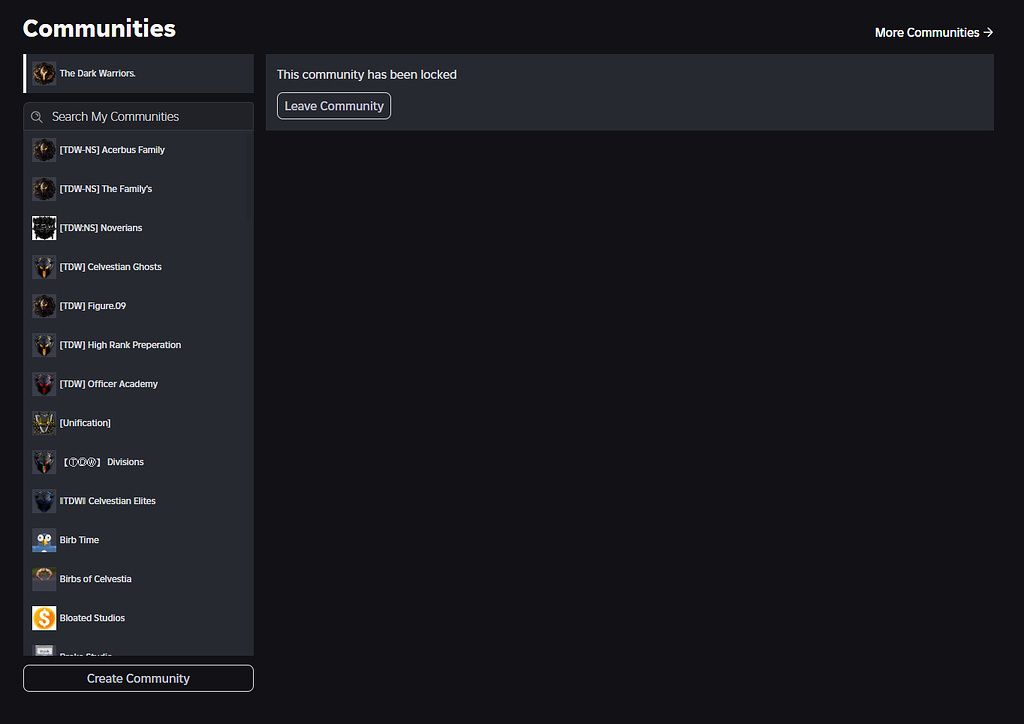The image size is (1024, 724).
Task: Open the More Communities link
Action: click(934, 33)
